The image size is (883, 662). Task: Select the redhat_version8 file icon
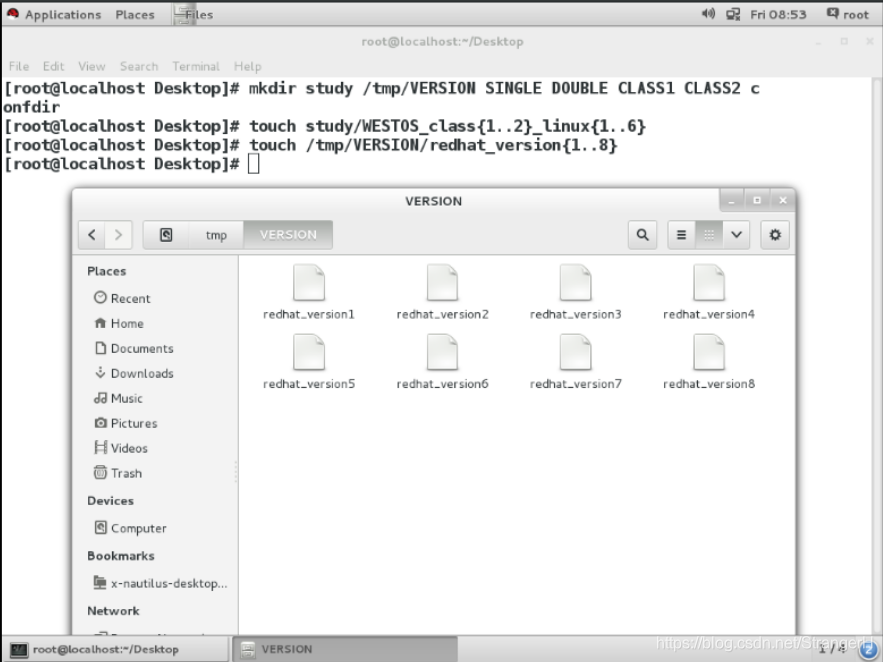(708, 352)
